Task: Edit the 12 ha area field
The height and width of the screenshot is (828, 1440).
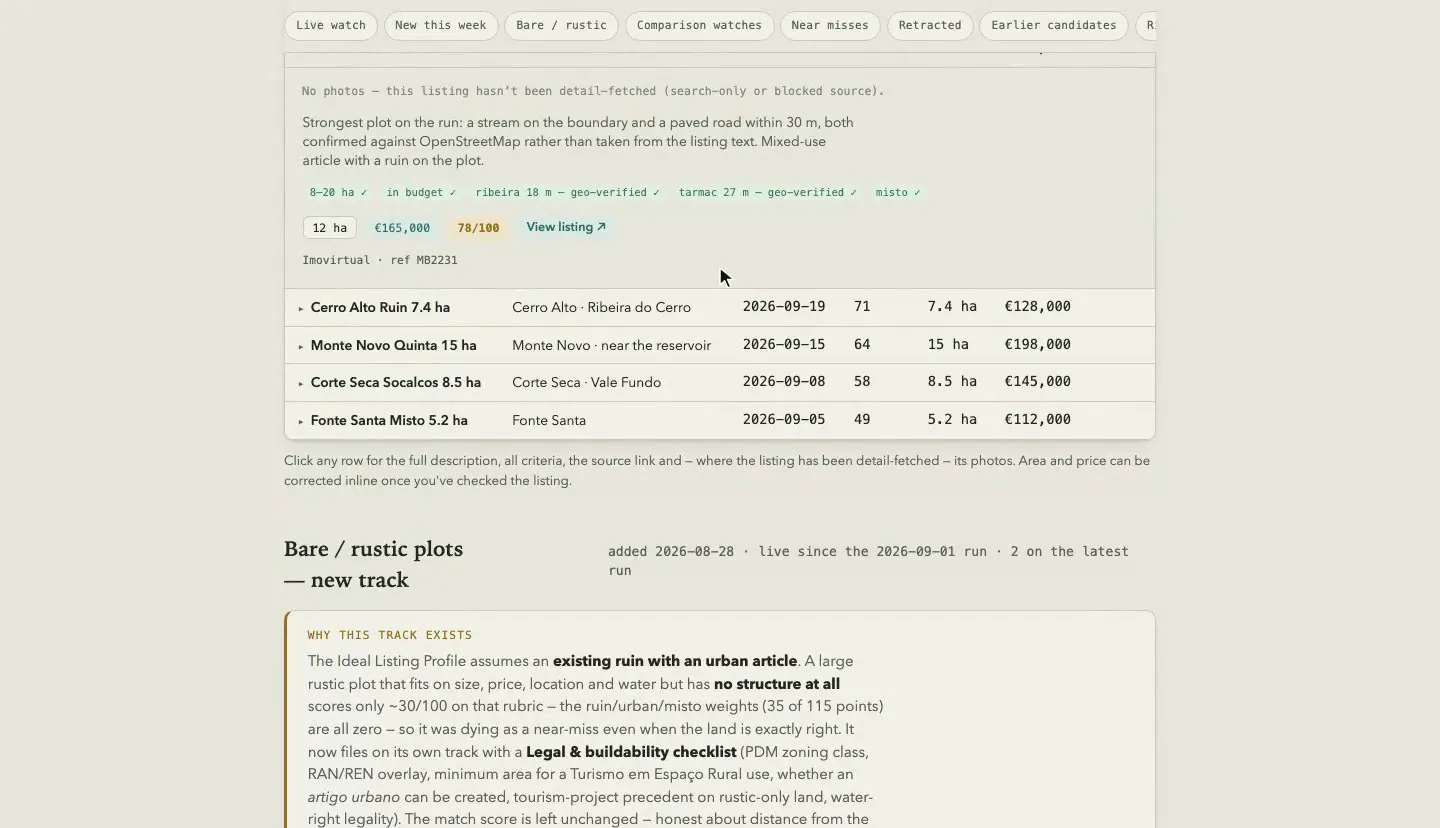Action: 330,228
